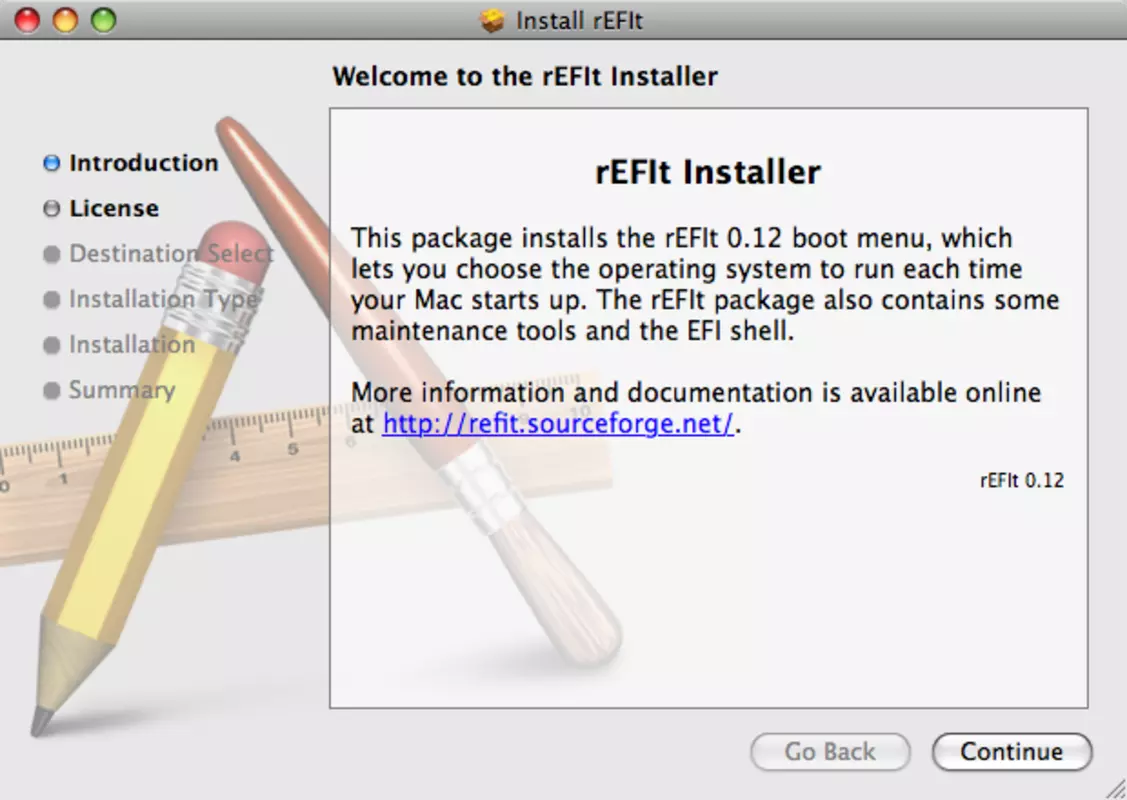Click the Continue button
Viewport: 1127px width, 800px height.
coord(1012,752)
